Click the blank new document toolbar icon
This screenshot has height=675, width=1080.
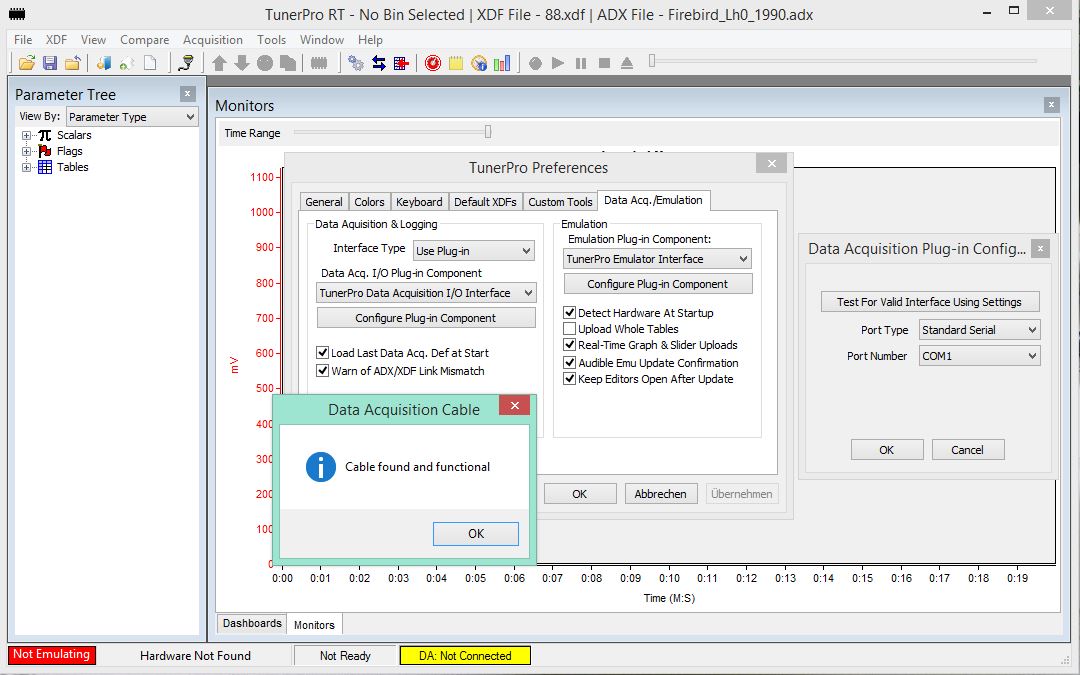pos(149,63)
